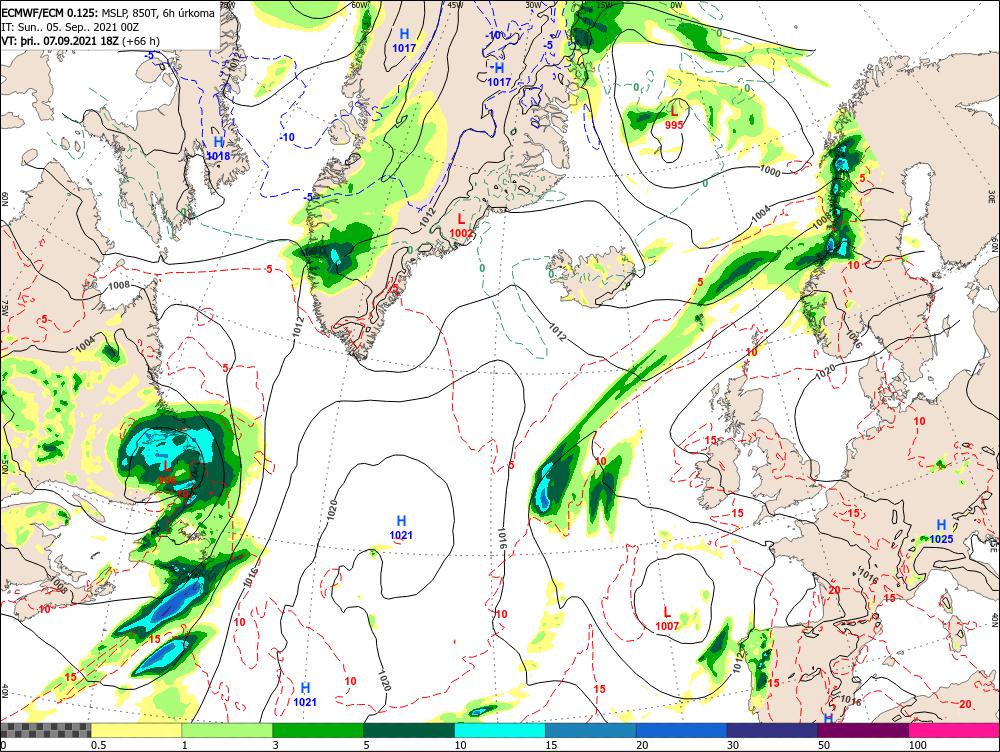
Task: Click the legend tick label '100'
Action: point(918,745)
